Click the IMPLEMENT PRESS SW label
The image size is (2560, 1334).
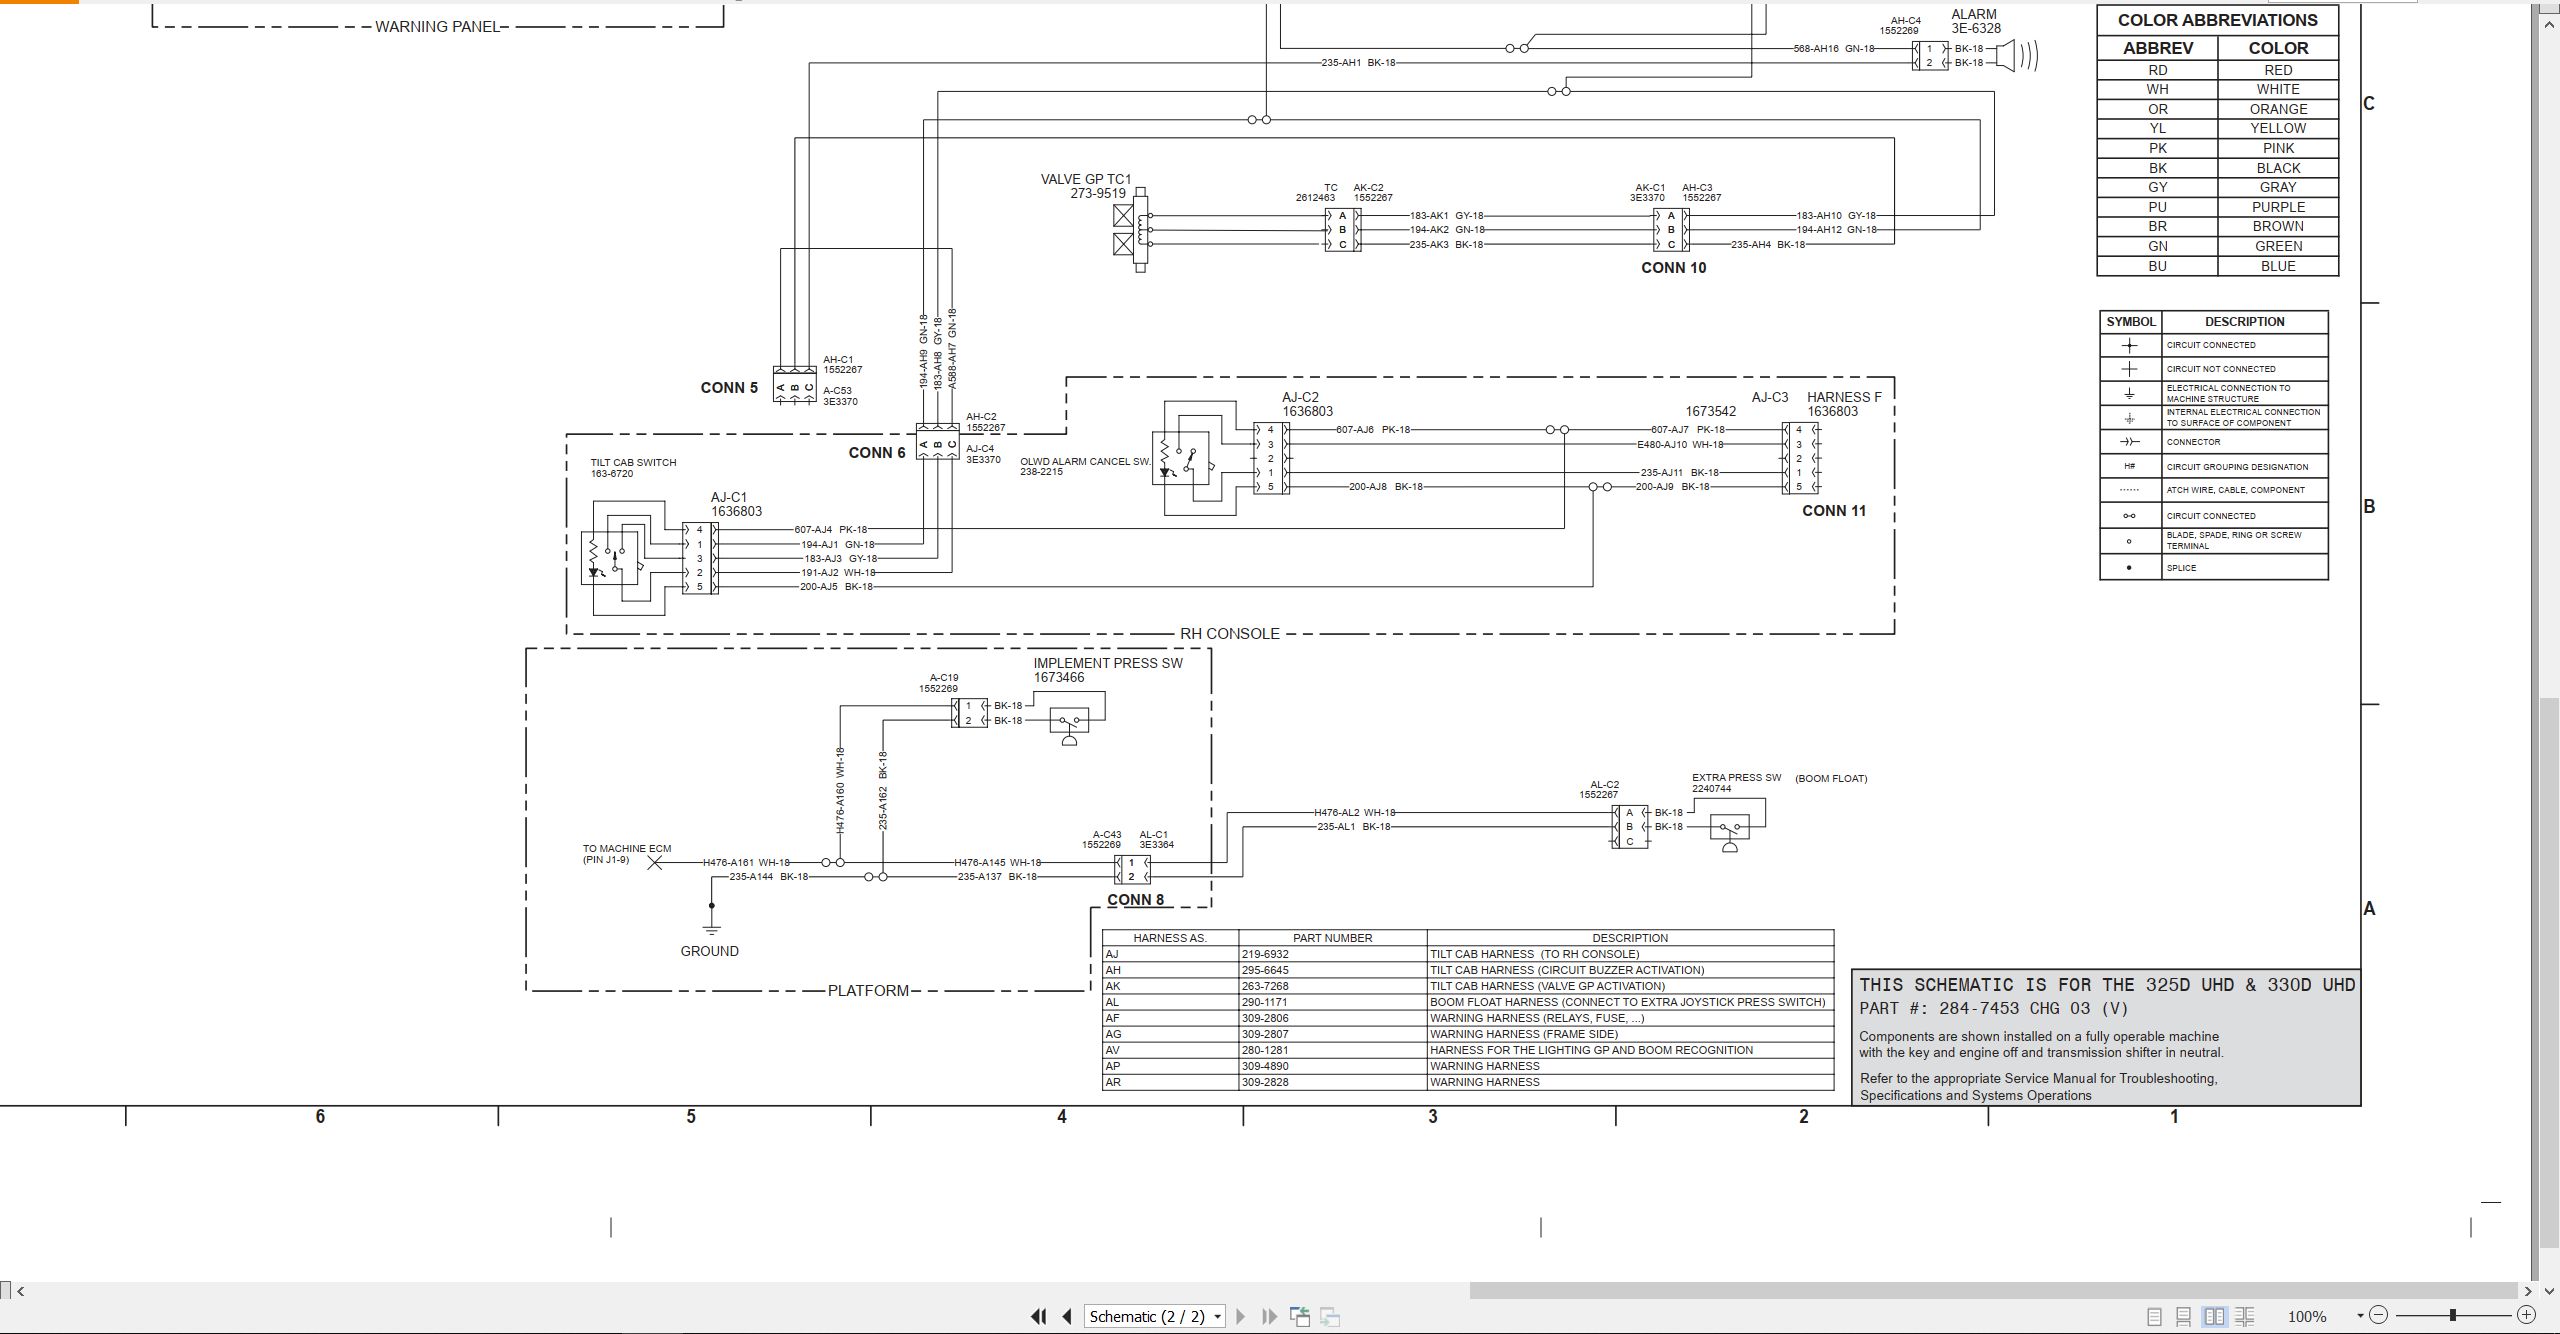pyautogui.click(x=1108, y=664)
